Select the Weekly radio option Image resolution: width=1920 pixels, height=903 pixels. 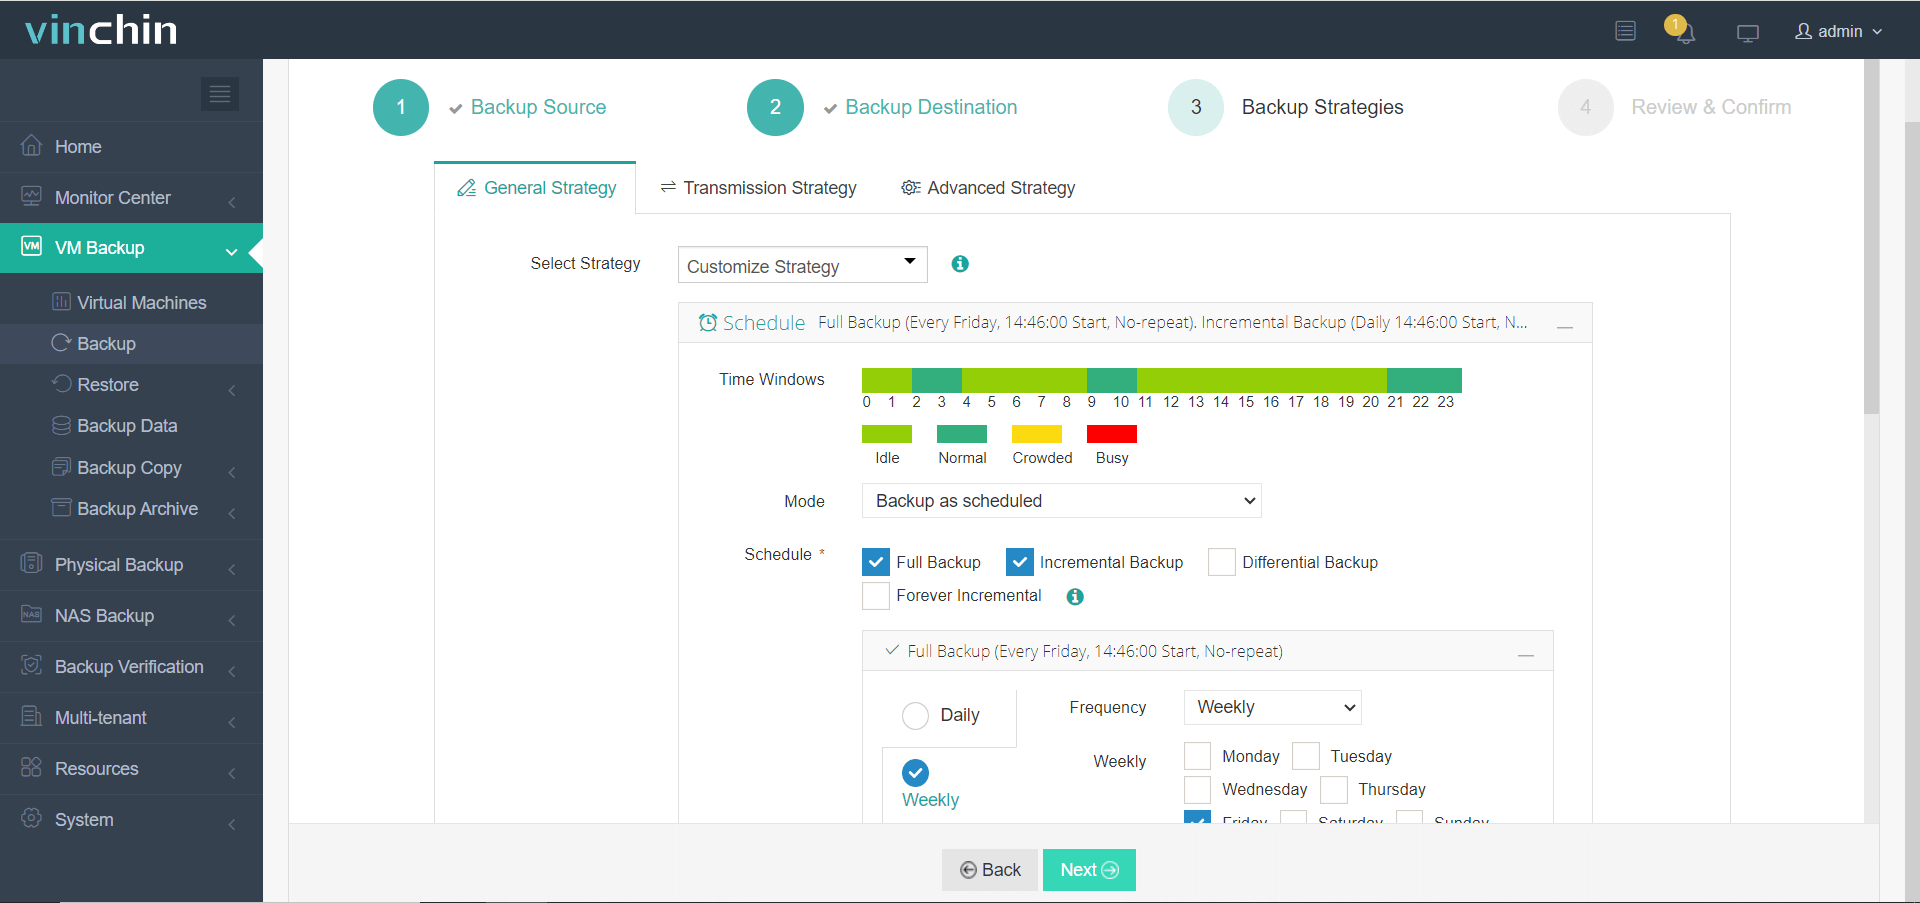(x=915, y=773)
